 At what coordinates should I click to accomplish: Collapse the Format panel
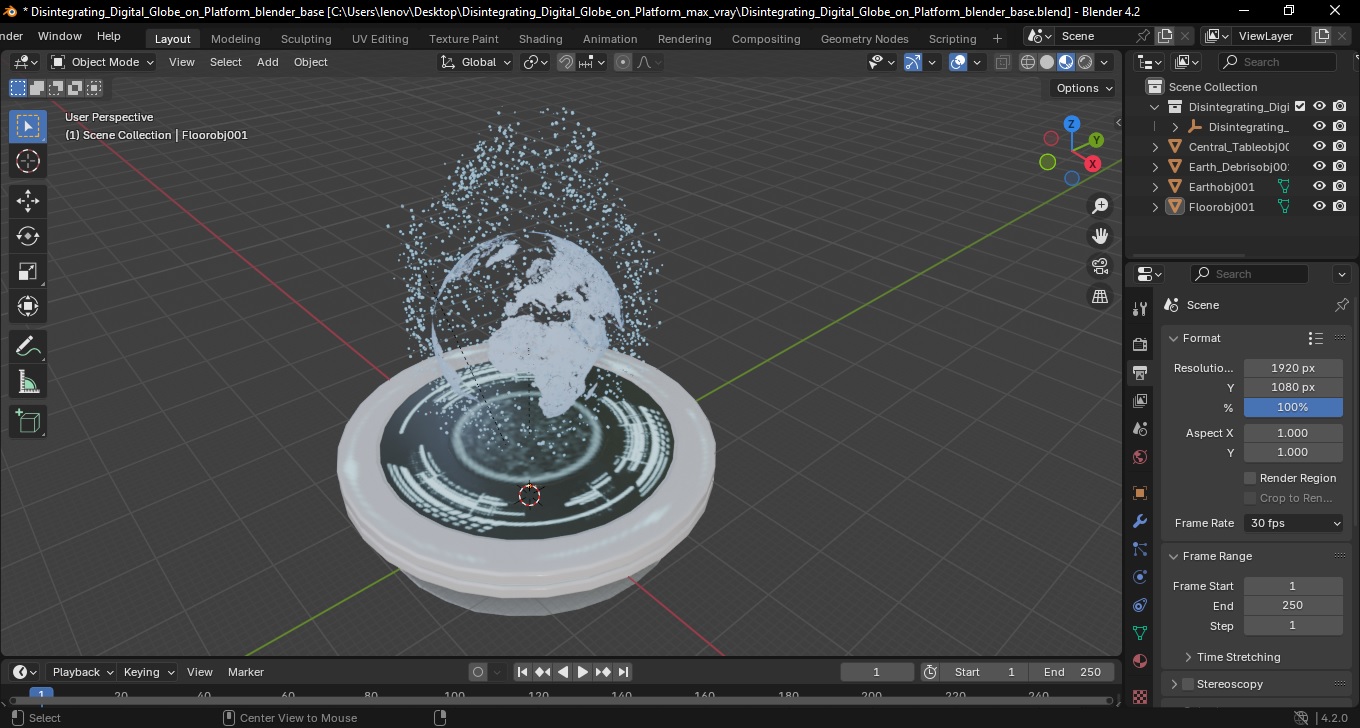tap(1174, 338)
